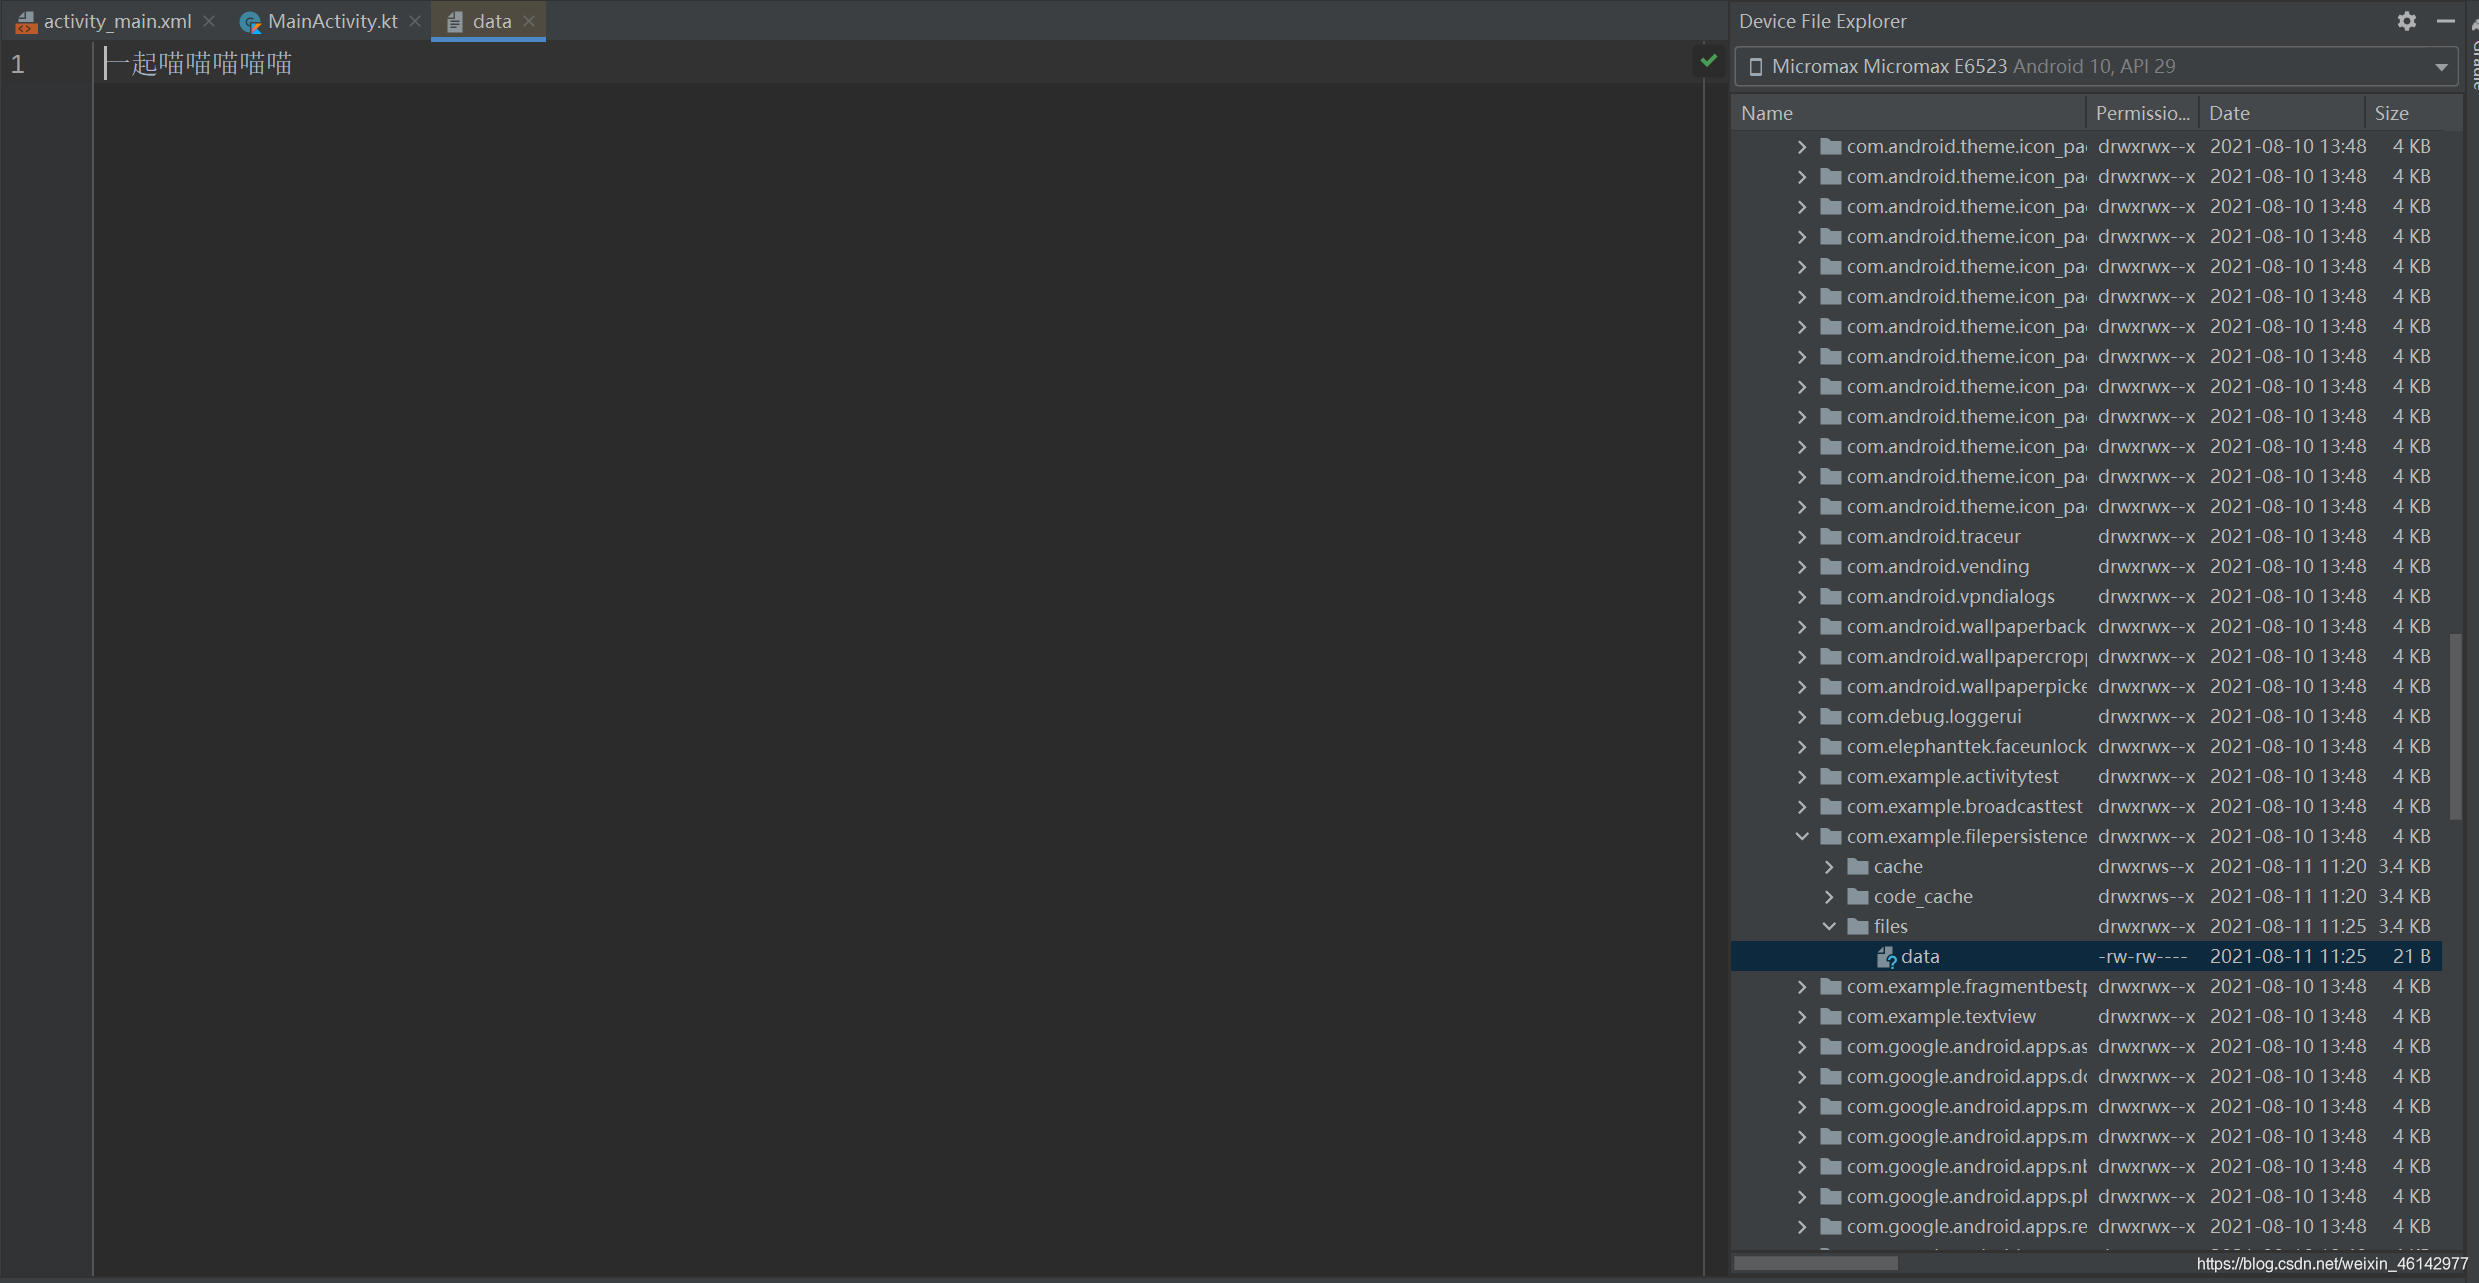The image size is (2479, 1283).
Task: Select the cache folder icon
Action: pyautogui.click(x=1858, y=867)
